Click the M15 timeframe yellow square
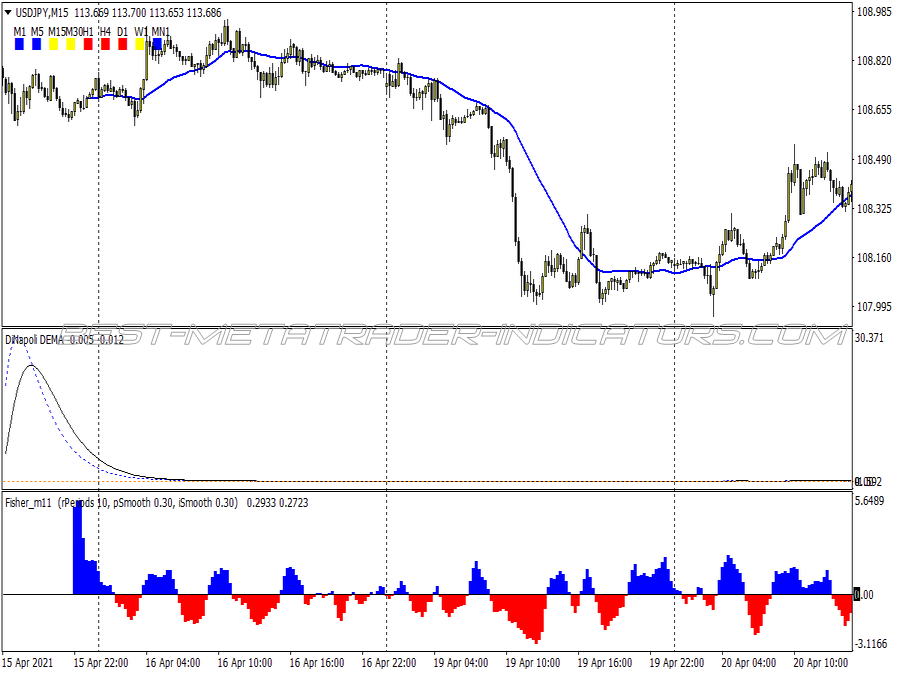Image resolution: width=900 pixels, height=675 pixels. click(53, 44)
